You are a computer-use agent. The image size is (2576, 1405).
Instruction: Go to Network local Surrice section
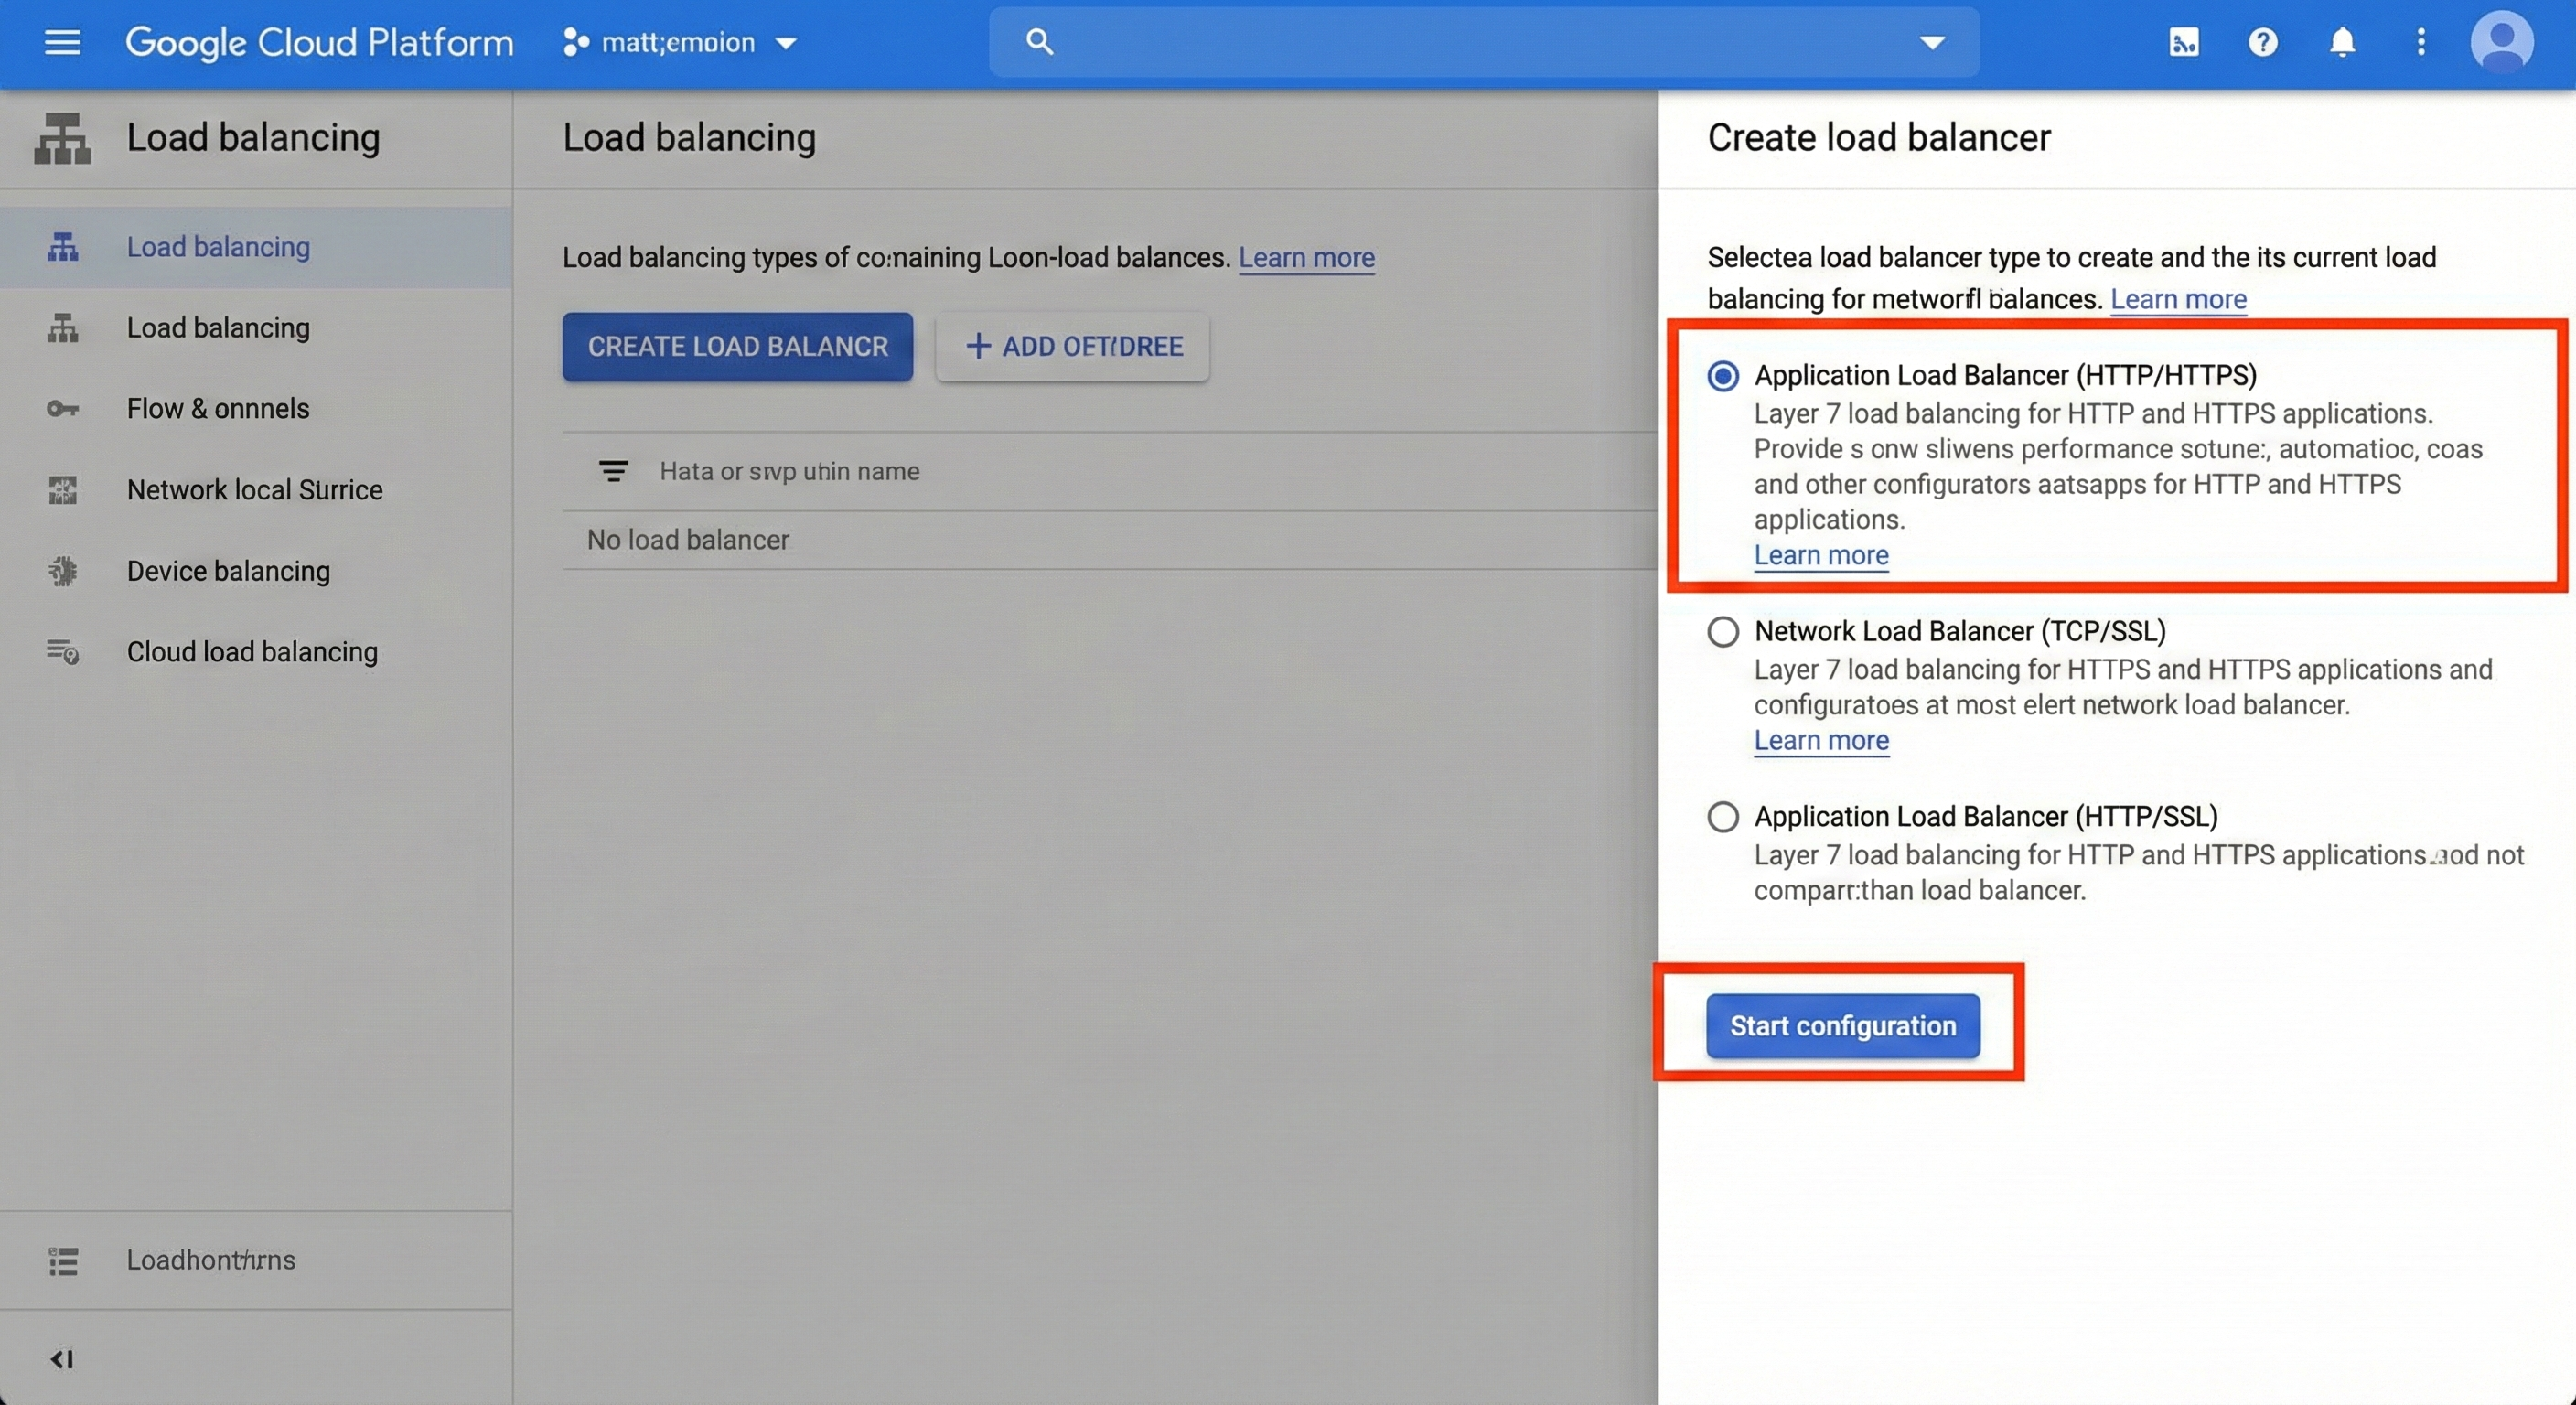click(x=254, y=490)
